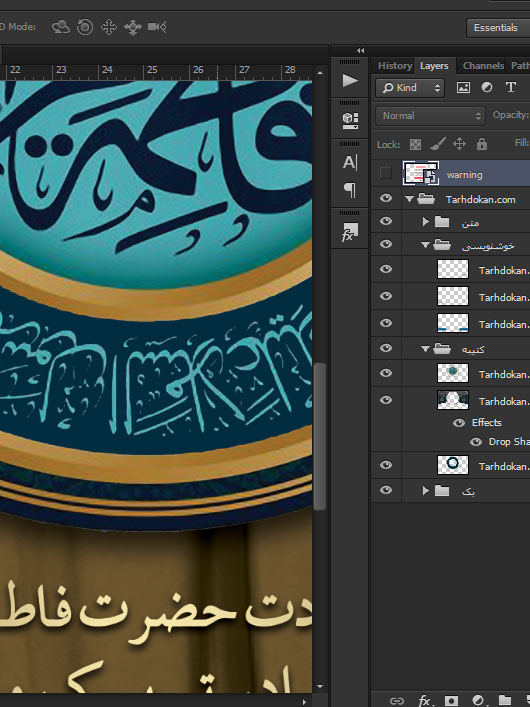This screenshot has height=707, width=530.
Task: Open the Kind filter dropdown
Action: coord(410,87)
